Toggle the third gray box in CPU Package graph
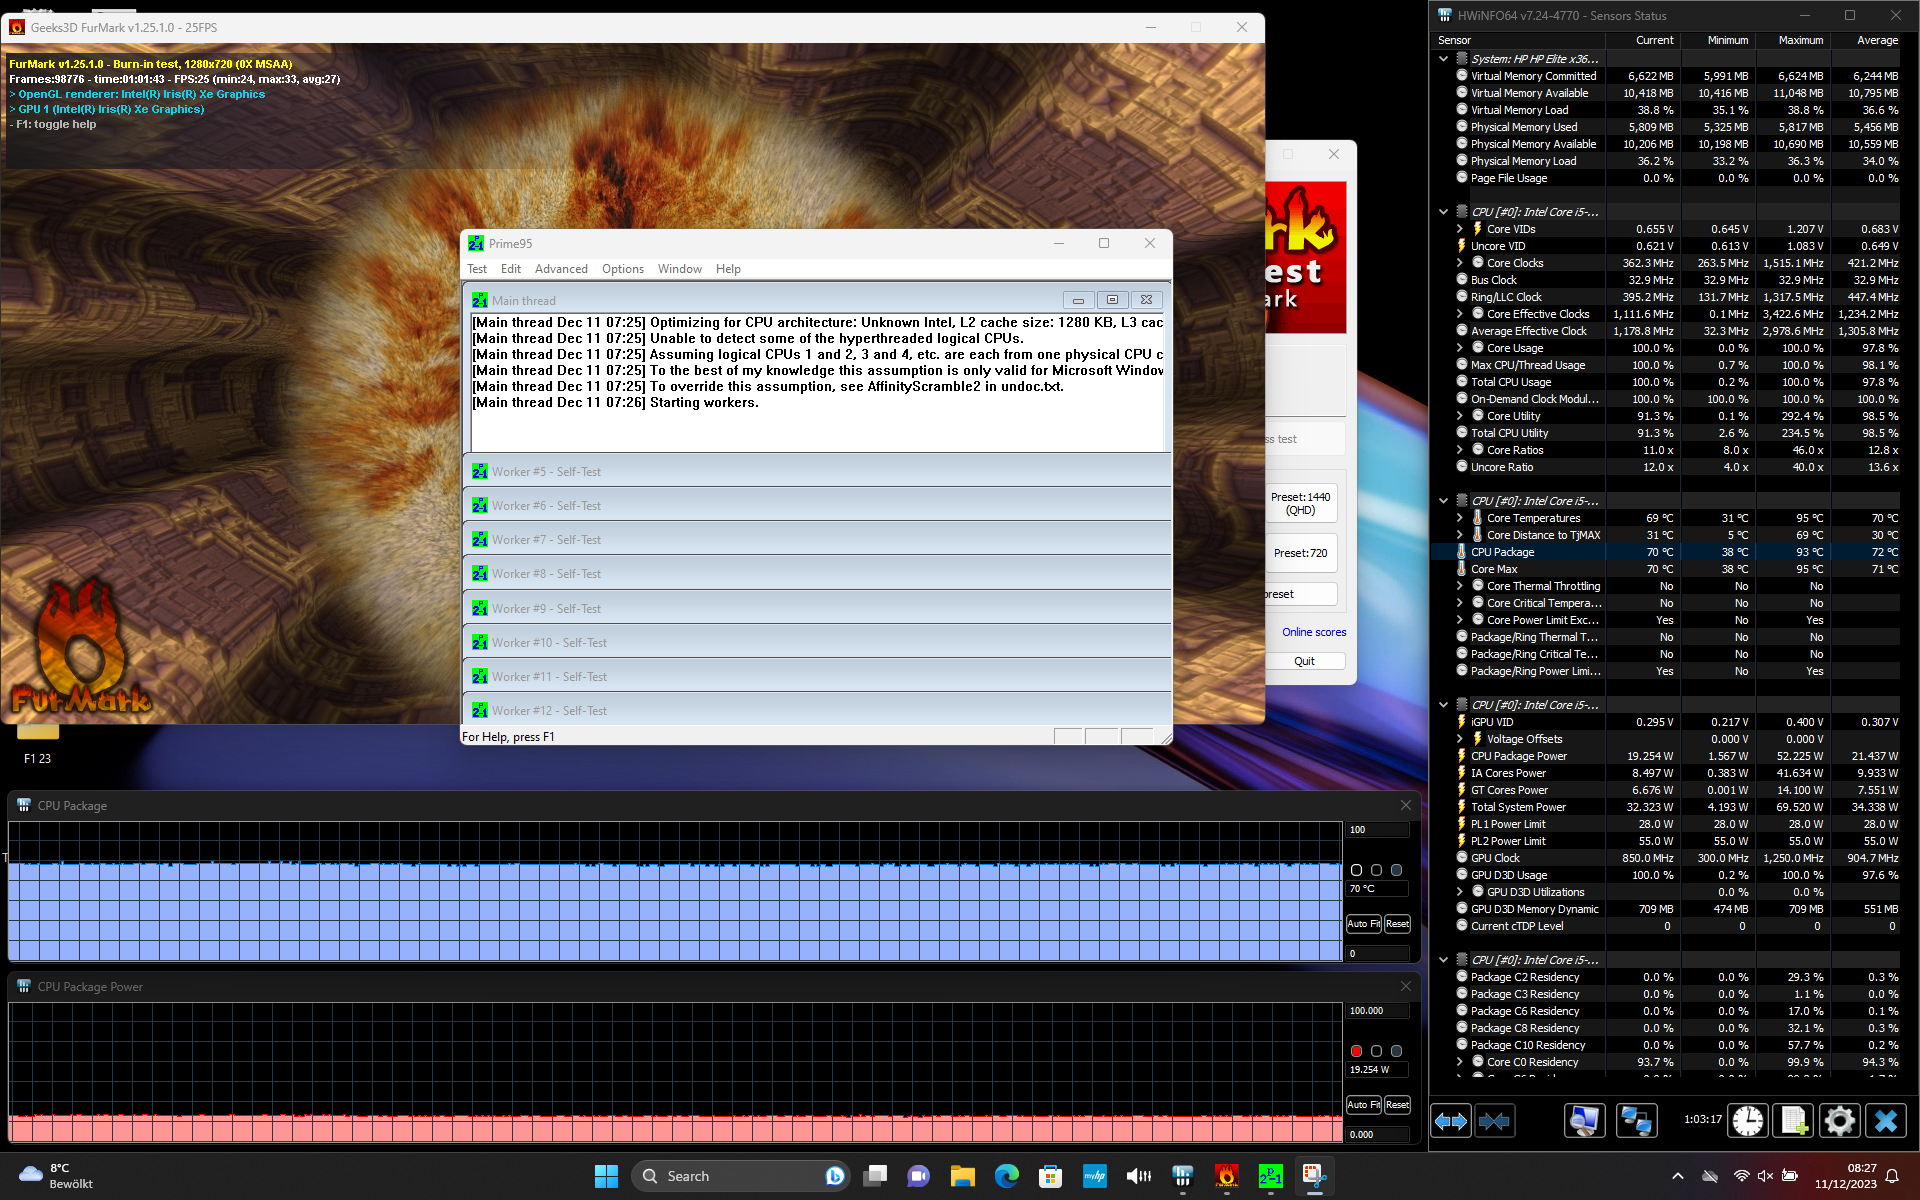The width and height of the screenshot is (1920, 1200). 1396,870
